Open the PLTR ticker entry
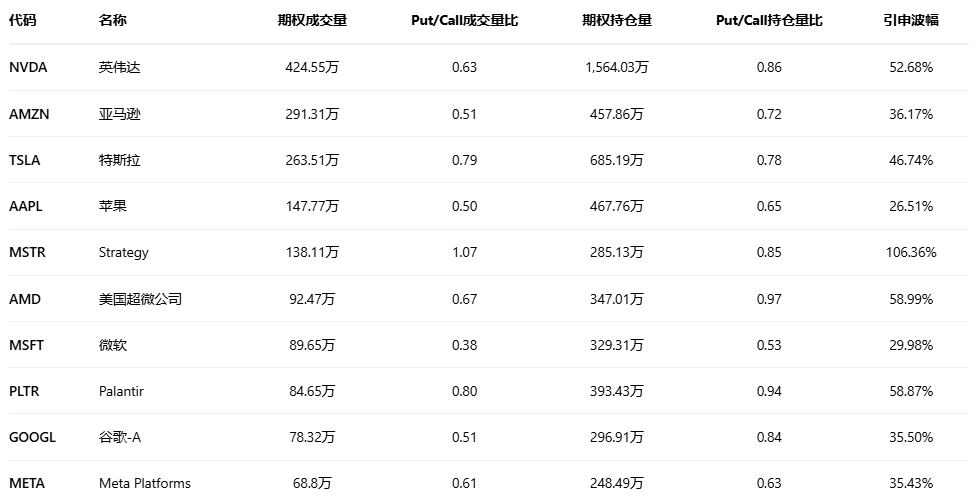Image resolution: width=978 pixels, height=504 pixels. pyautogui.click(x=25, y=391)
